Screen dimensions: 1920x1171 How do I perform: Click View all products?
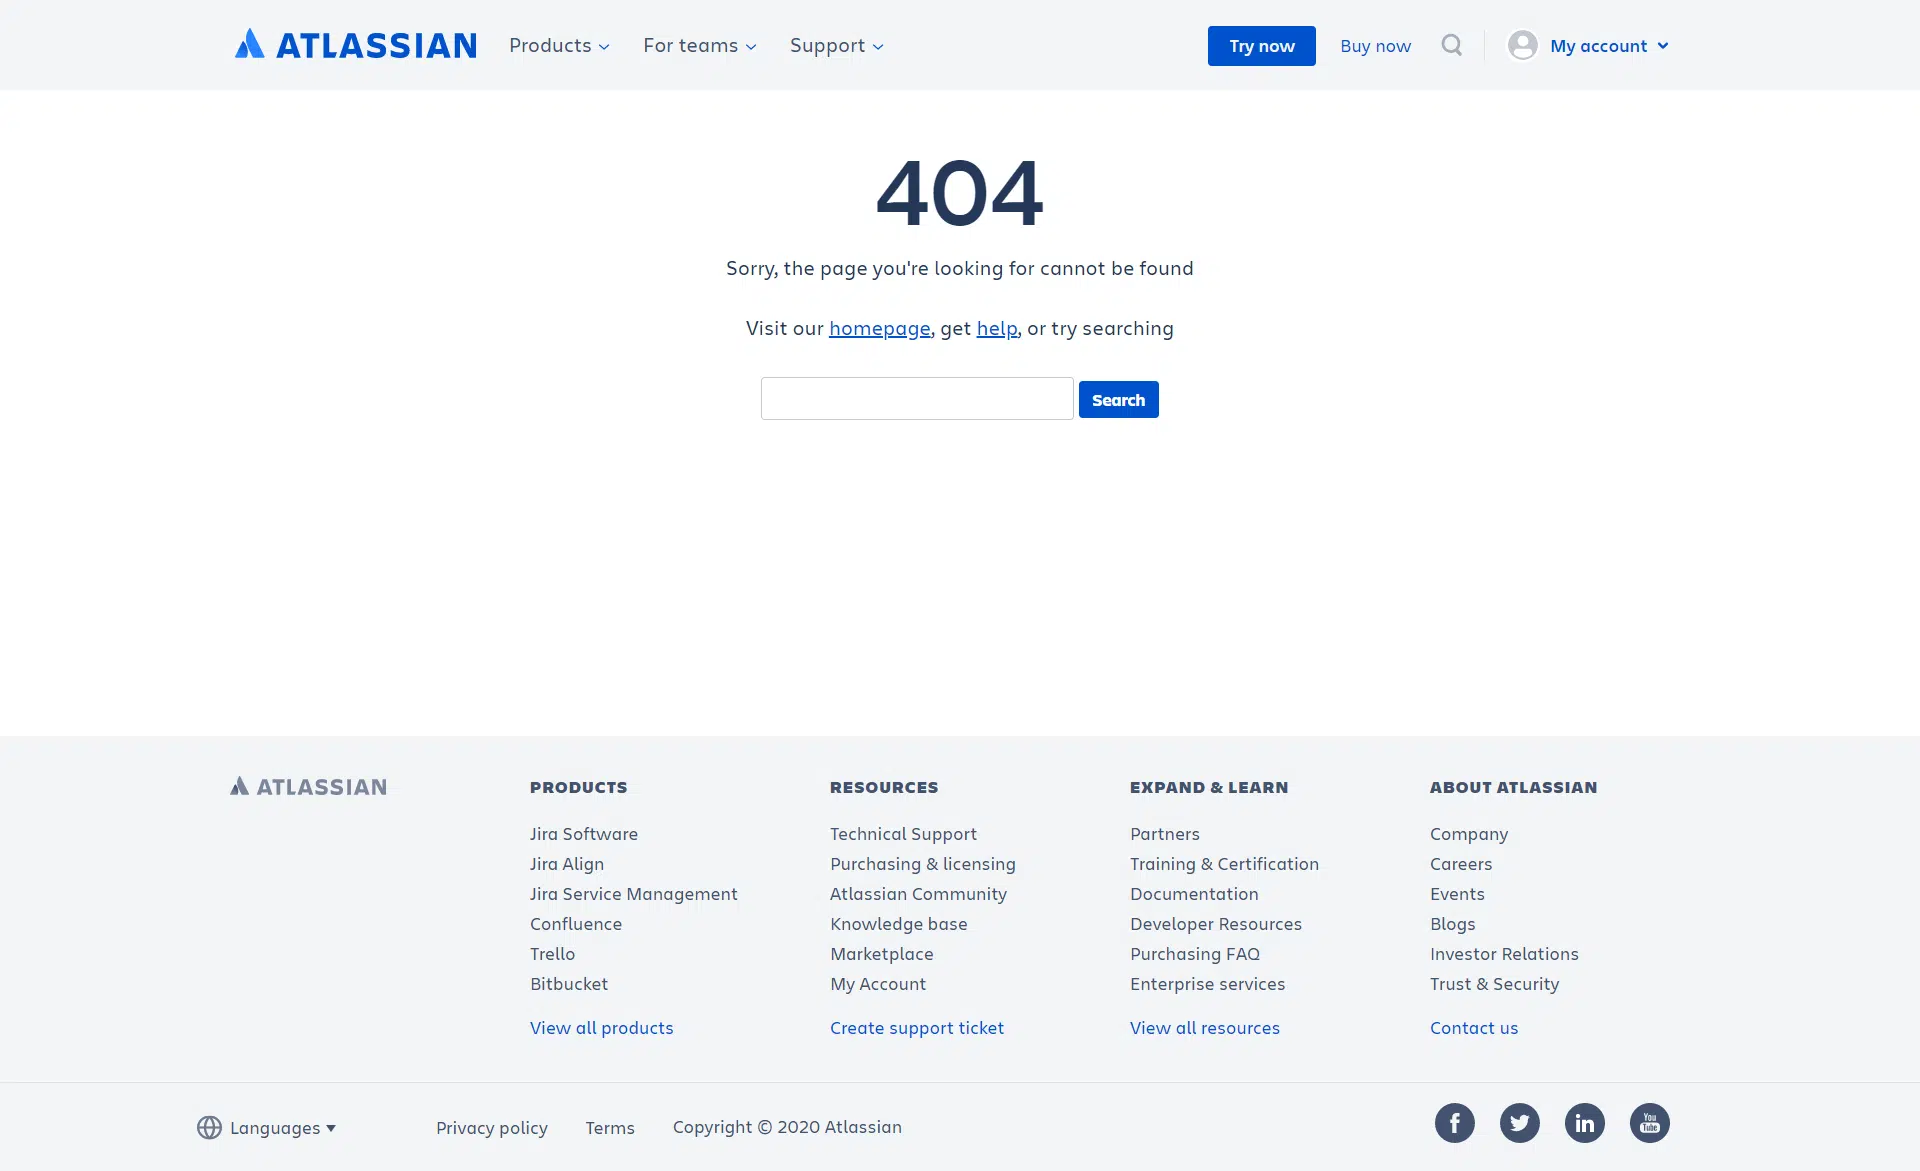602,1028
